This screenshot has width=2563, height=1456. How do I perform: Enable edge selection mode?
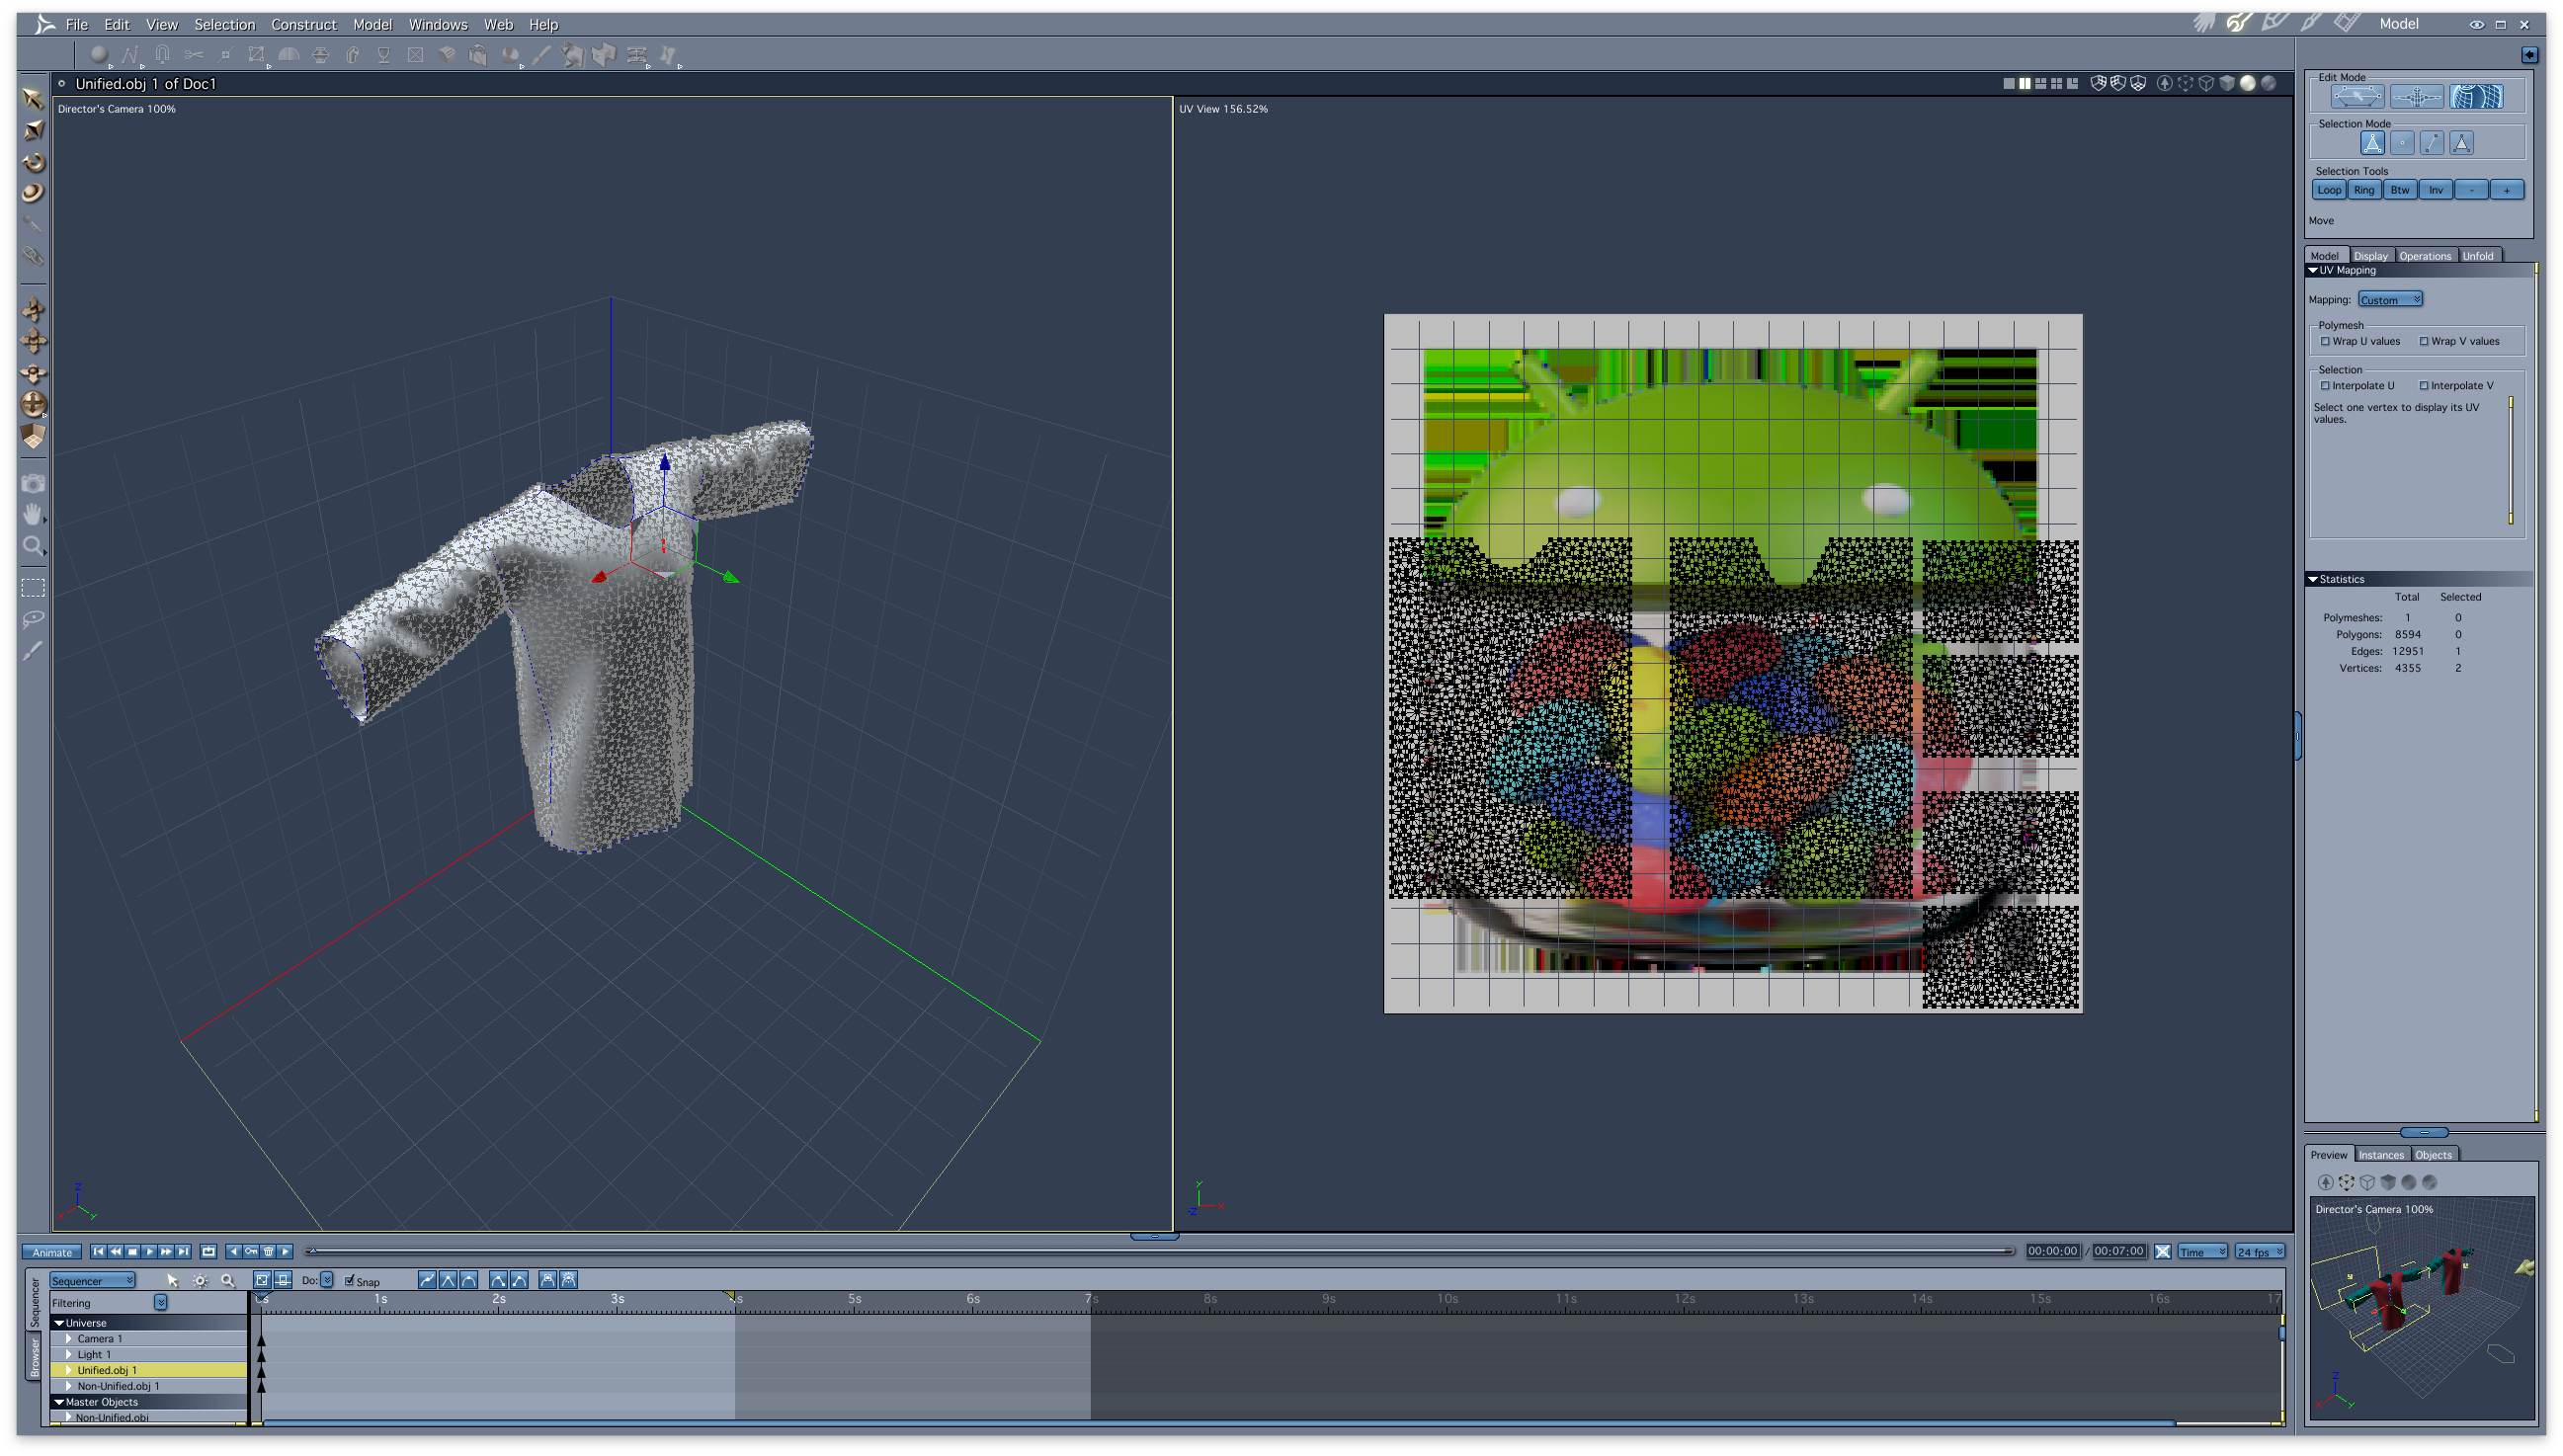2433,143
